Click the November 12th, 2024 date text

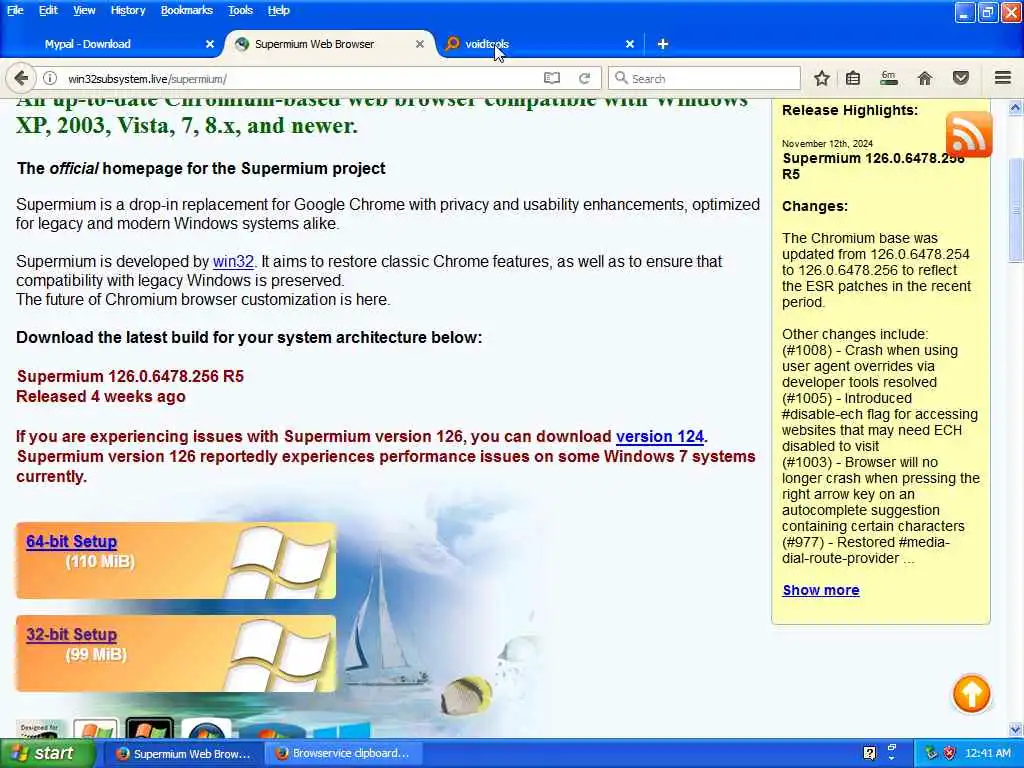[827, 143]
